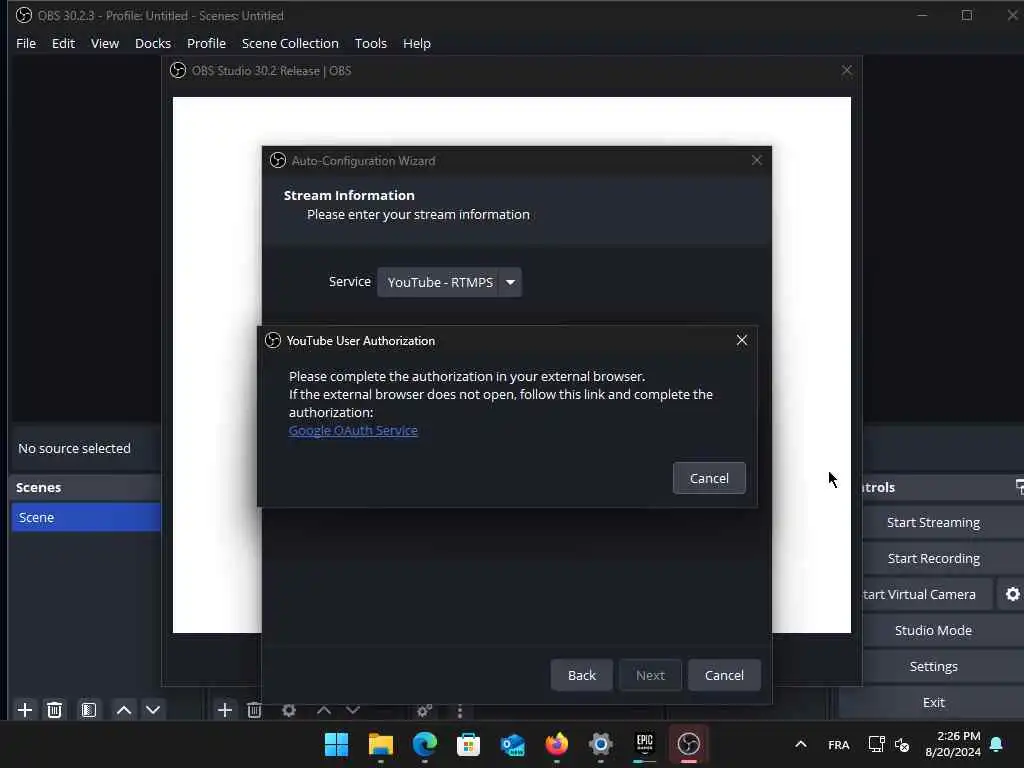This screenshot has height=768, width=1024.
Task: Open source properties gear icon
Action: coord(289,710)
